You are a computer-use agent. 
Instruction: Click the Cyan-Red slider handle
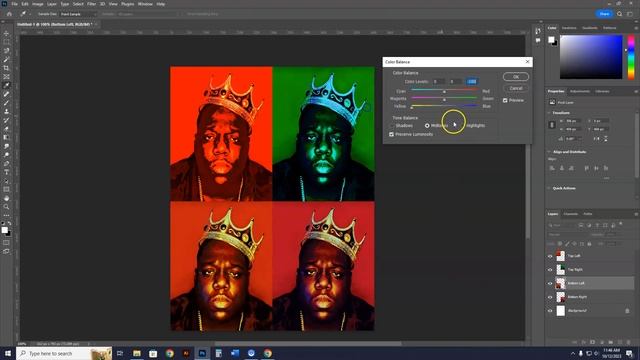444,91
